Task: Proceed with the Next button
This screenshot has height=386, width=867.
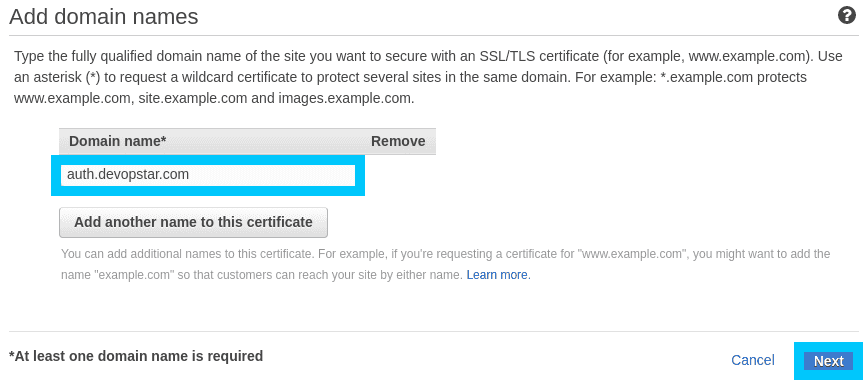Action: (x=828, y=361)
